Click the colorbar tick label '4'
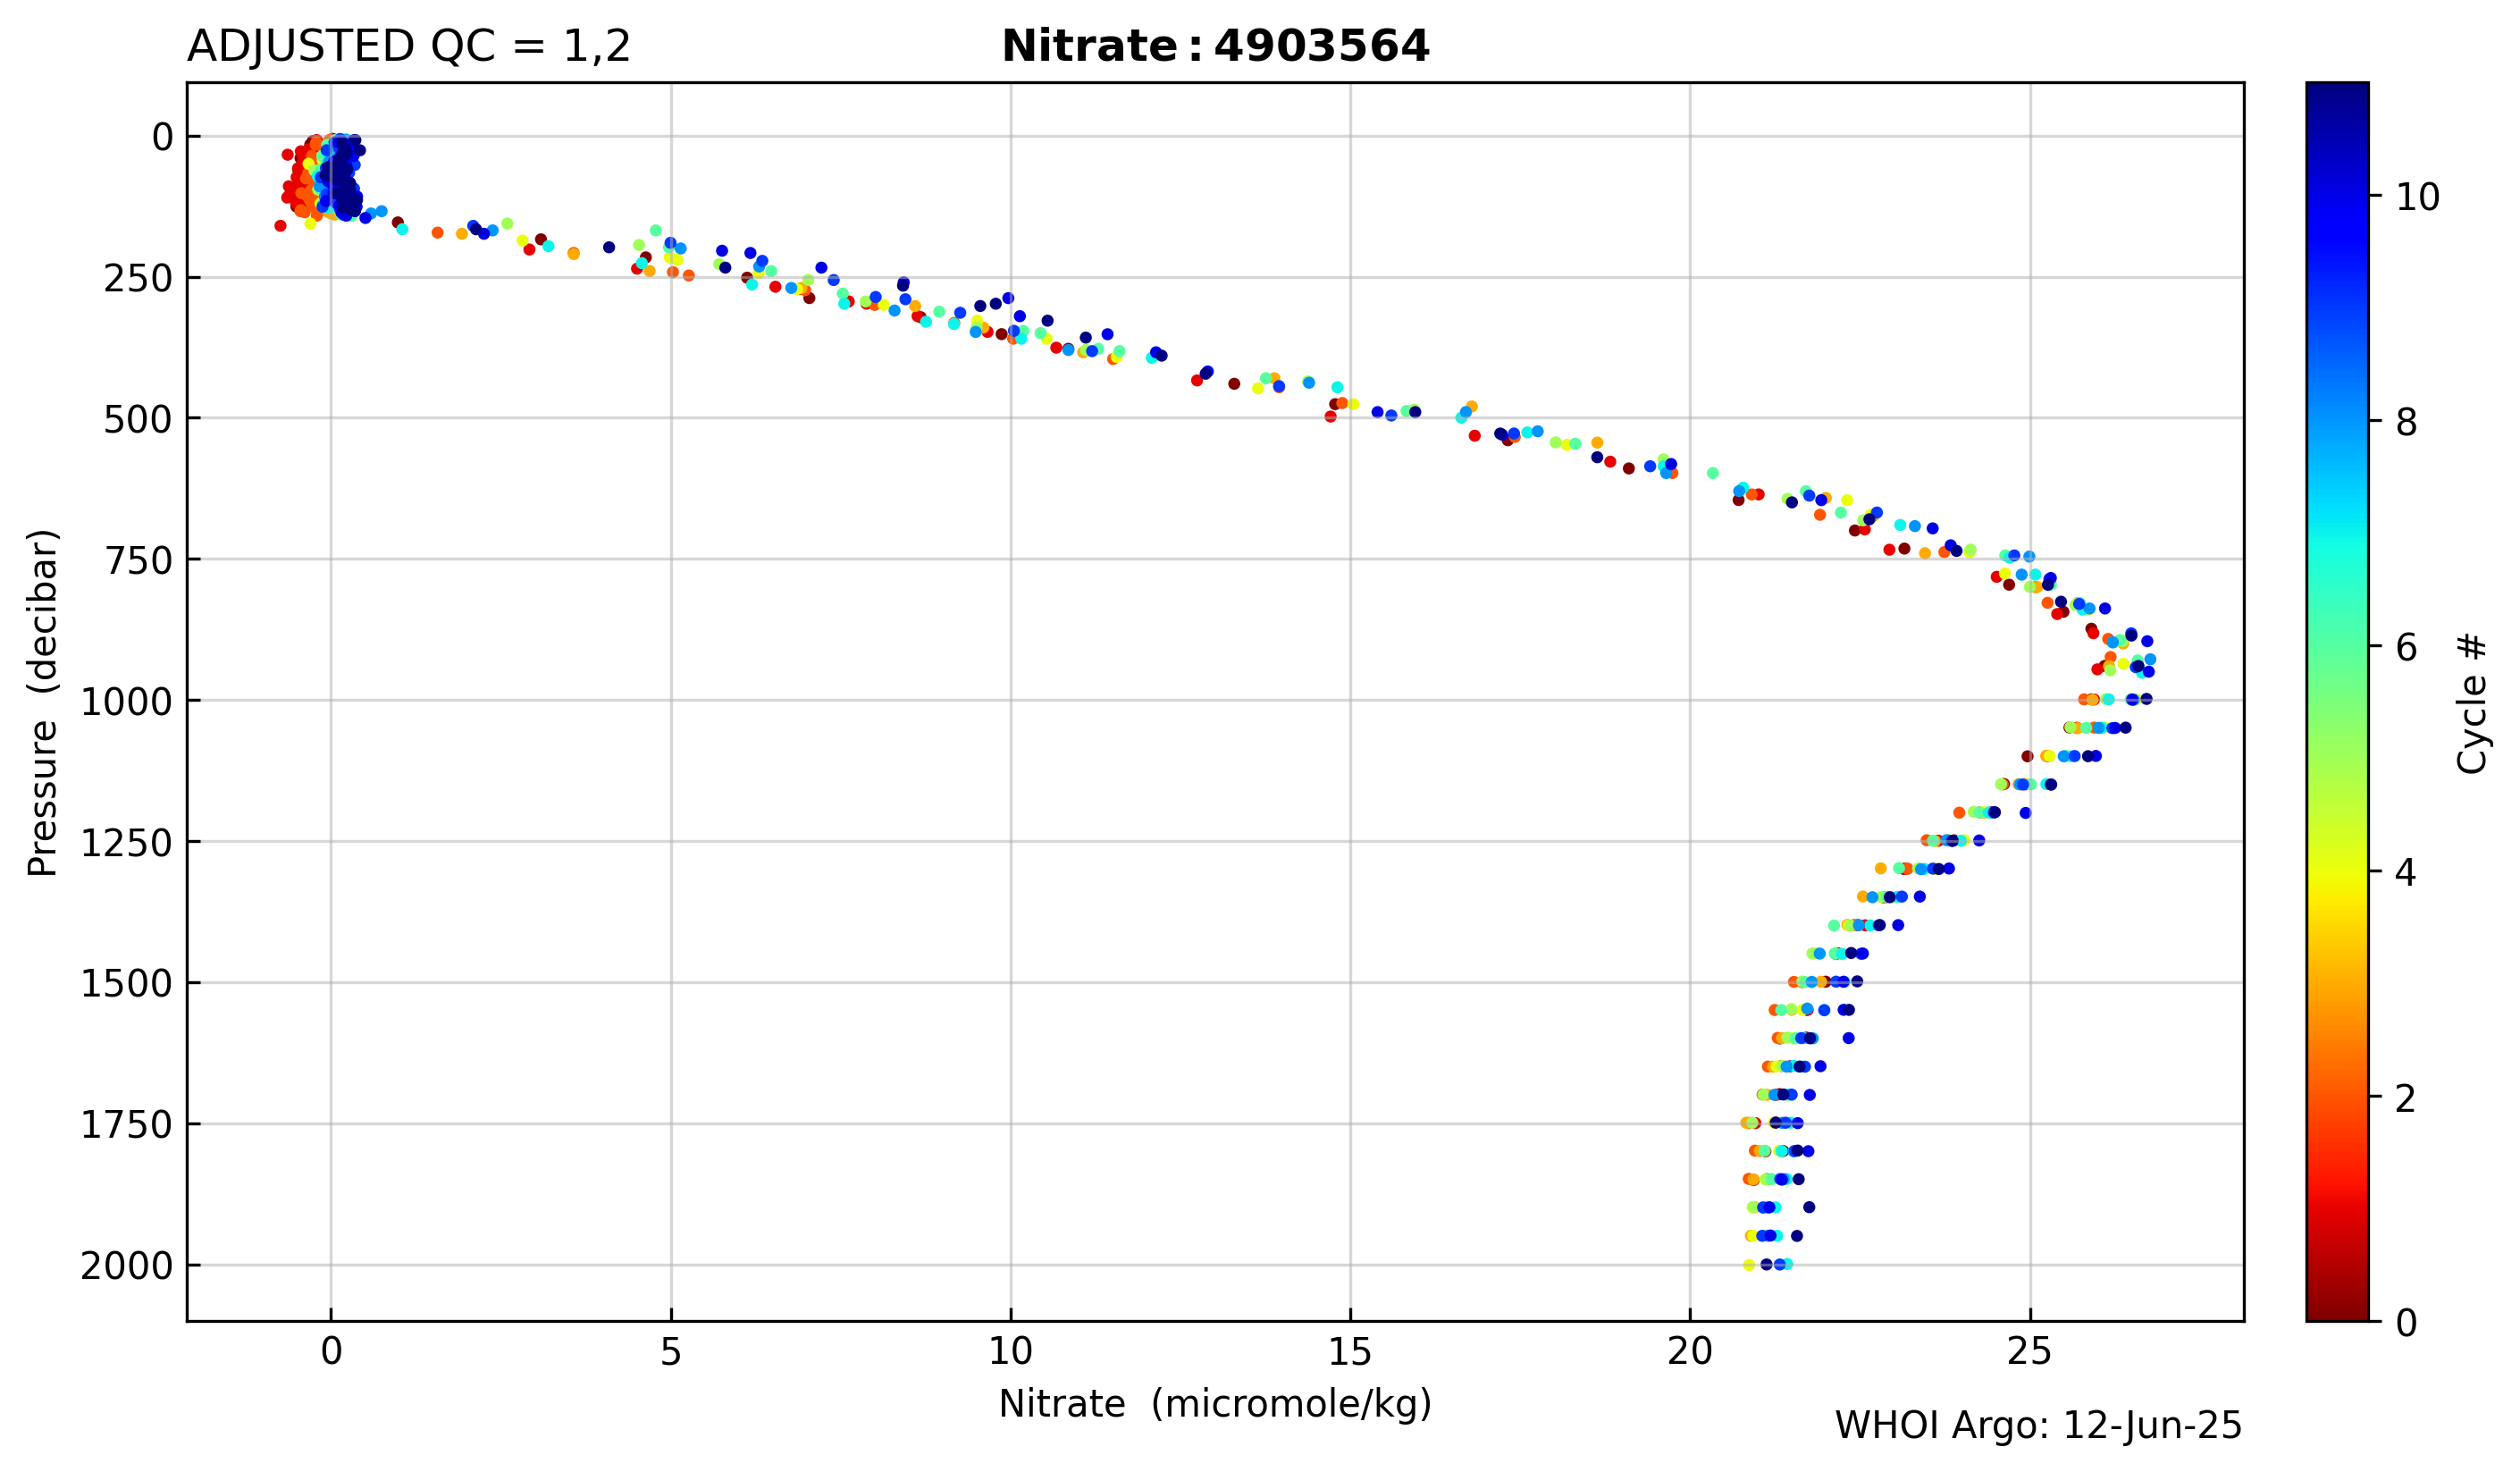Viewport: 2520px width, 1472px height. (2407, 873)
